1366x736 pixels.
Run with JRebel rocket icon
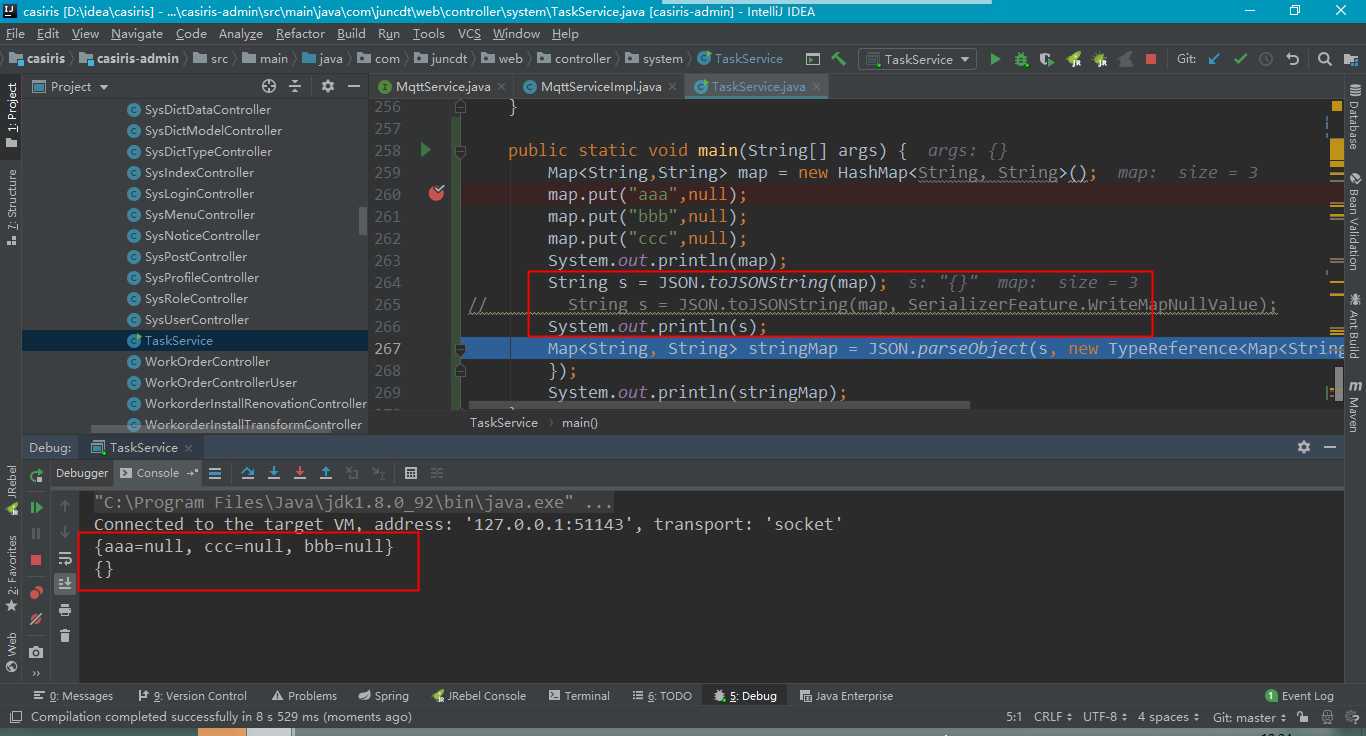[x=1074, y=59]
